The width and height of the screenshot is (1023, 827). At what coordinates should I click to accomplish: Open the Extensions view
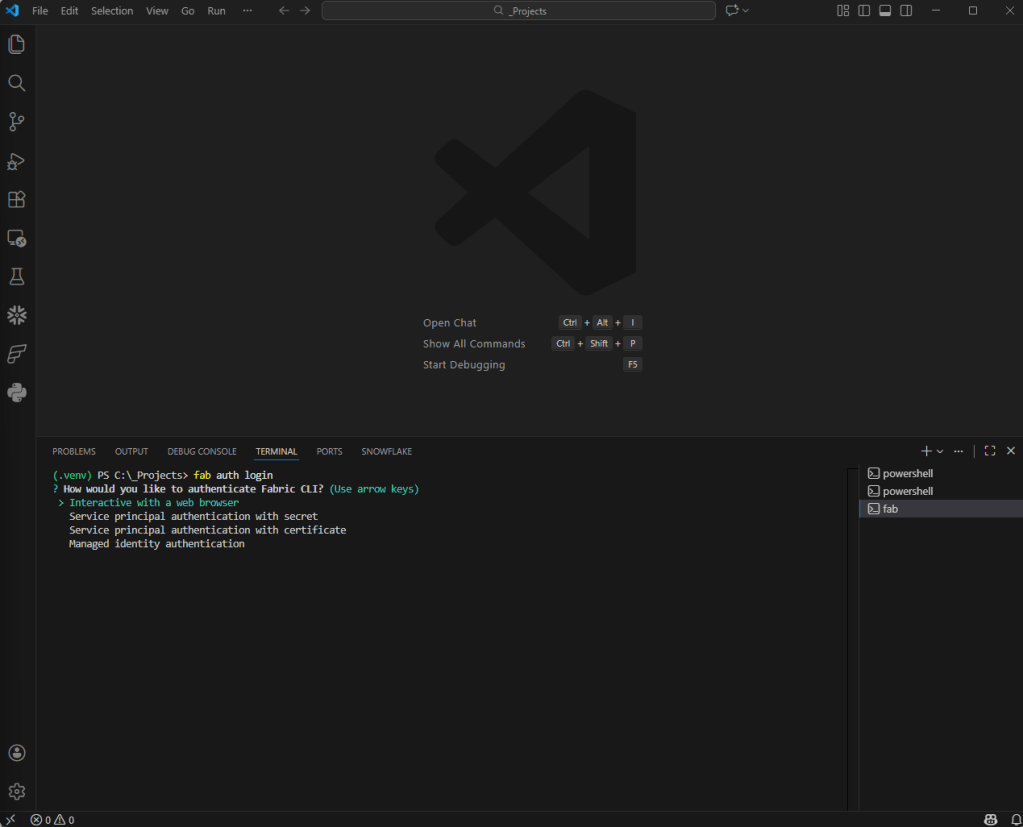pyautogui.click(x=17, y=199)
